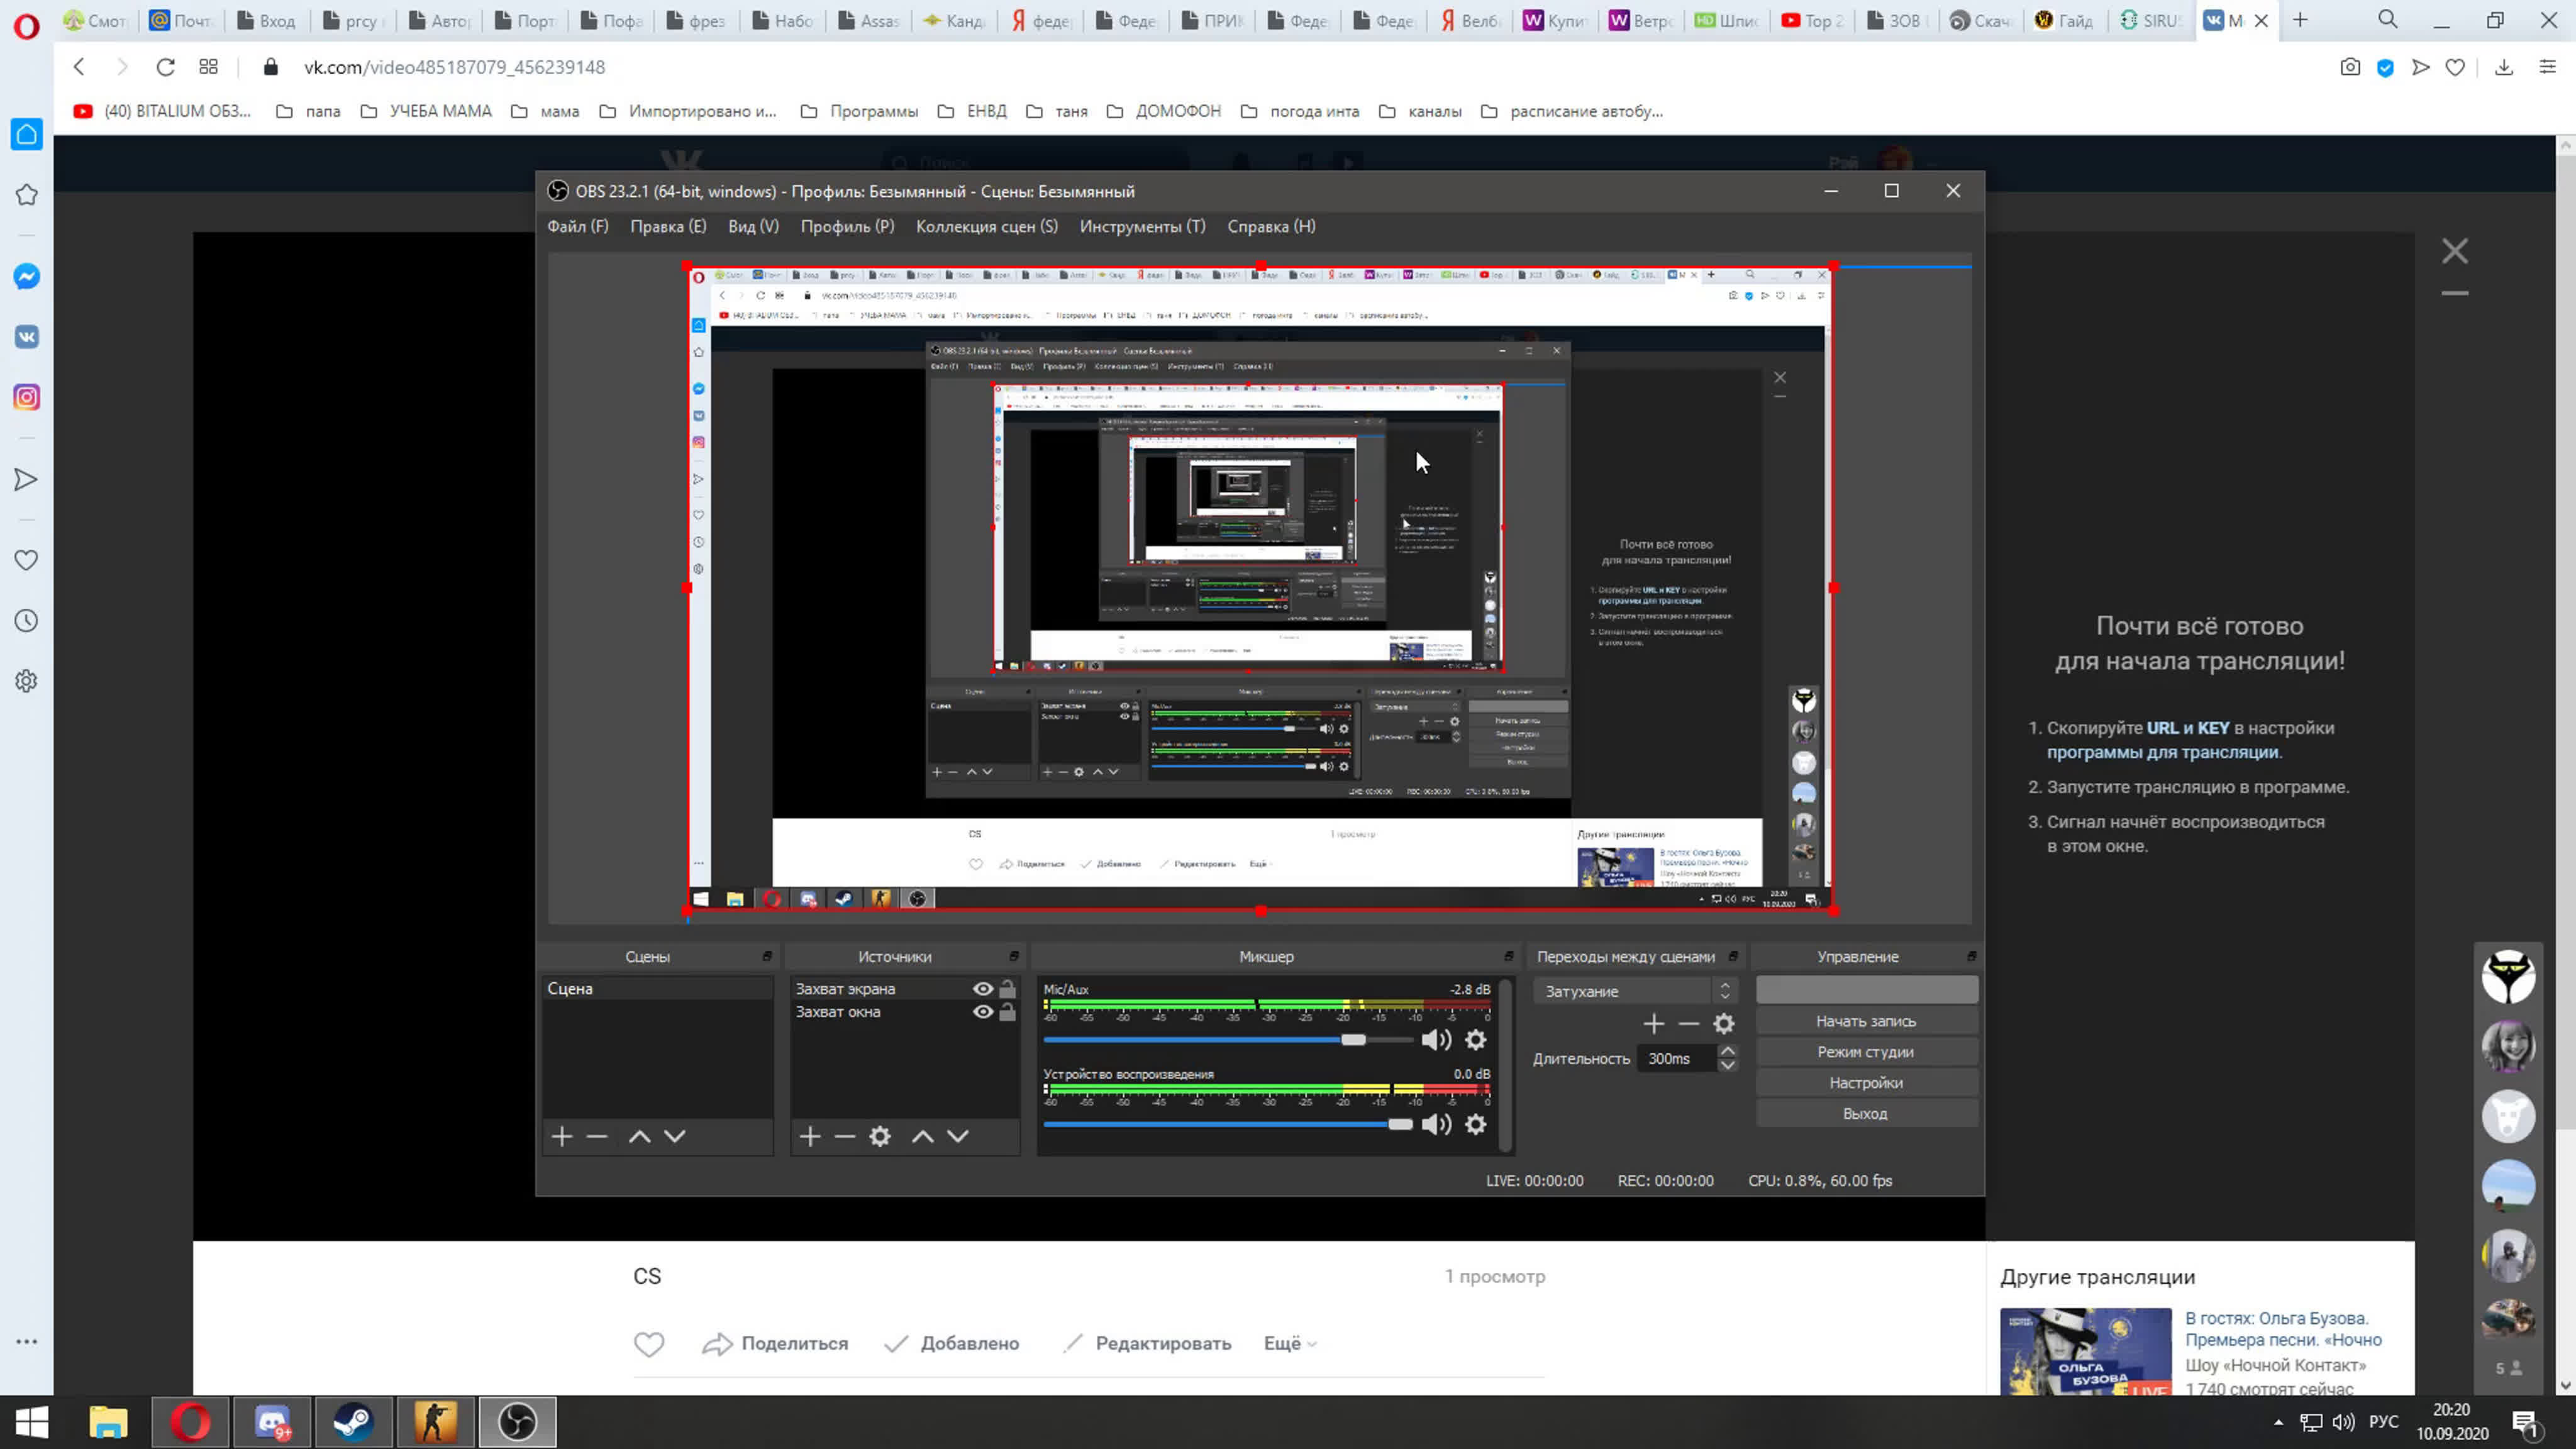Move scene down in Сцены panel

pyautogui.click(x=675, y=1136)
